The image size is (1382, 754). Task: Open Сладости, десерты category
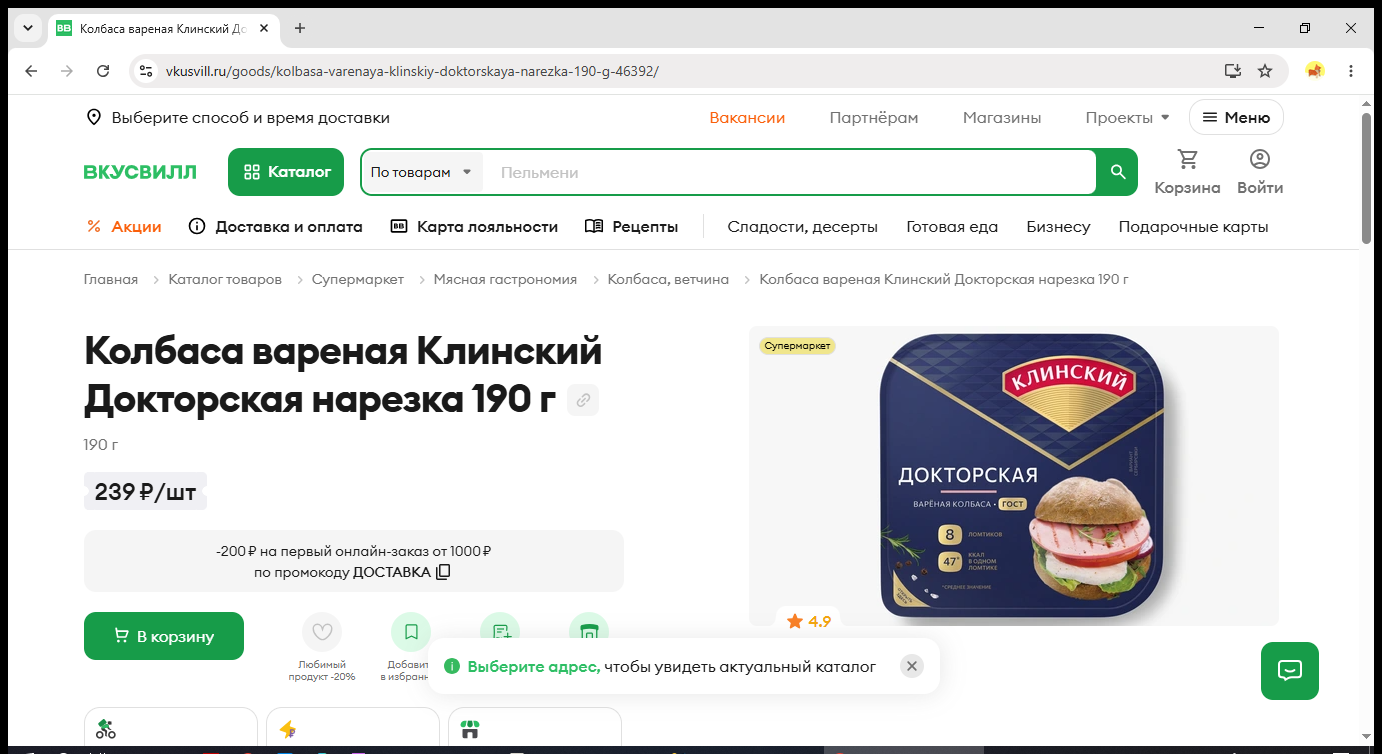click(x=802, y=227)
